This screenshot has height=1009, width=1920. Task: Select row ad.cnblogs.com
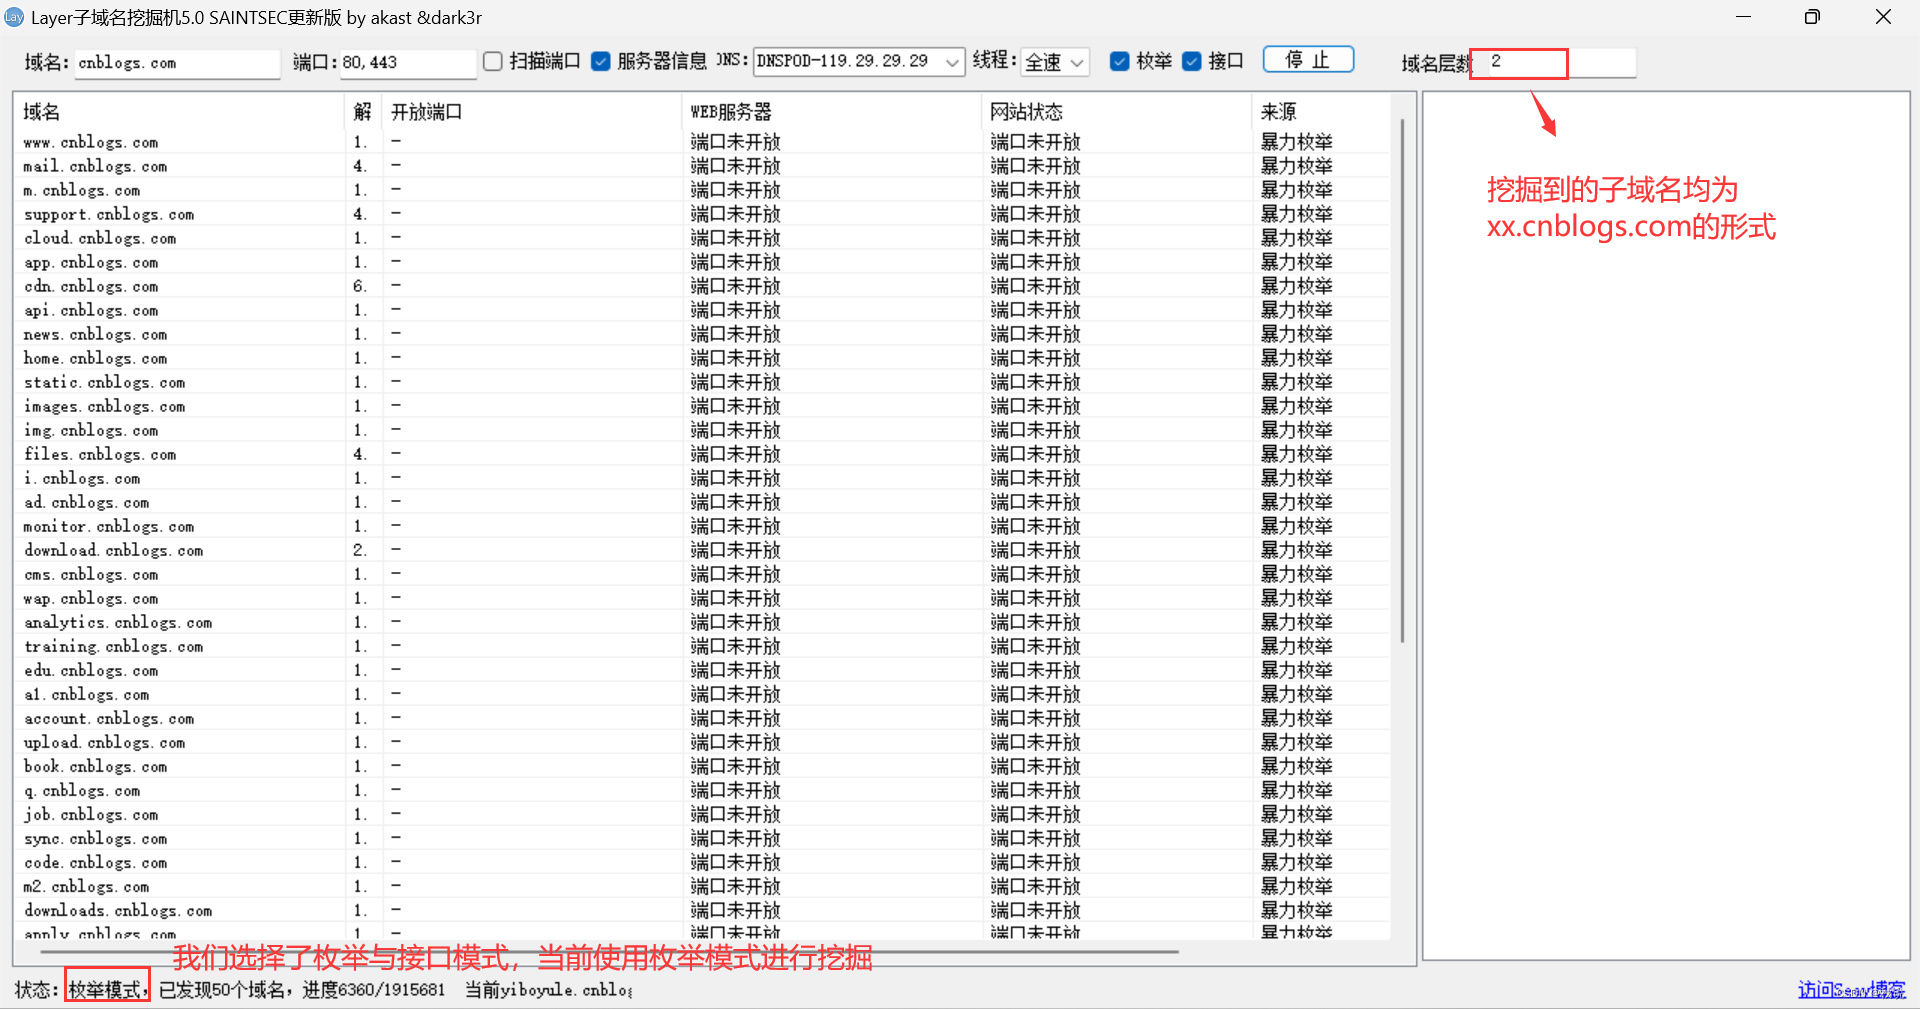click(x=703, y=502)
